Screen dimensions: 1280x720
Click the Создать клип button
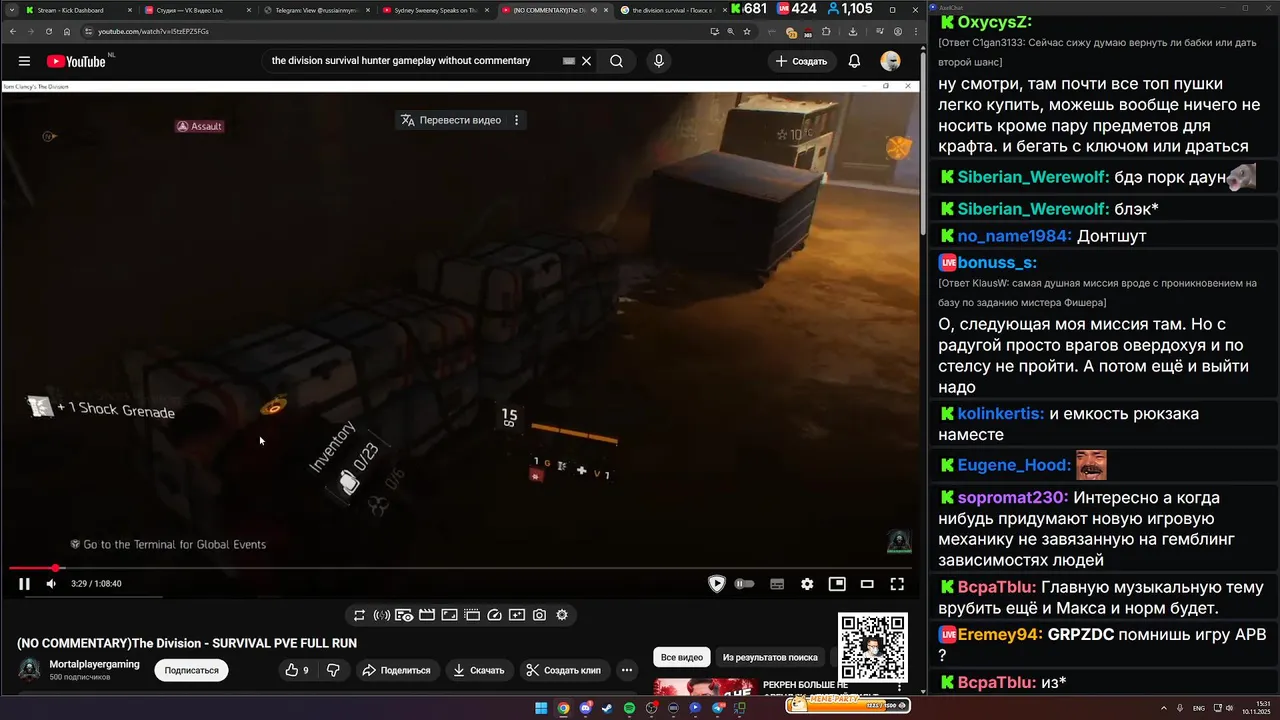[564, 670]
